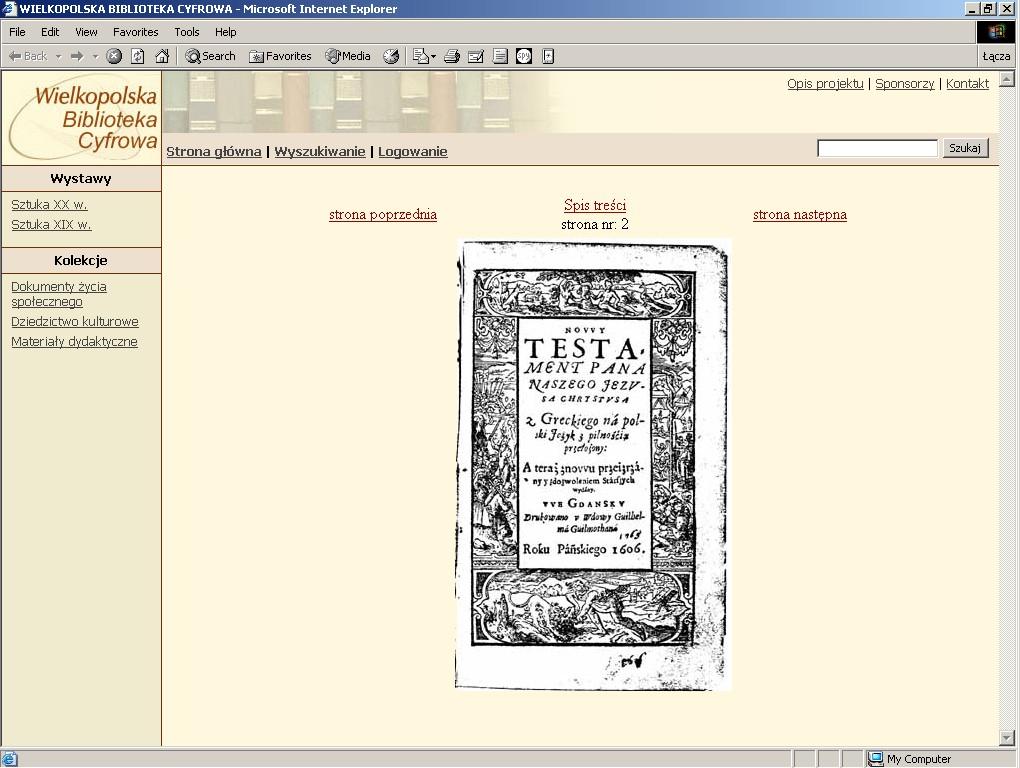This screenshot has height=768, width=1020.
Task: Open the Favorites menu in the menu bar
Action: click(x=135, y=32)
